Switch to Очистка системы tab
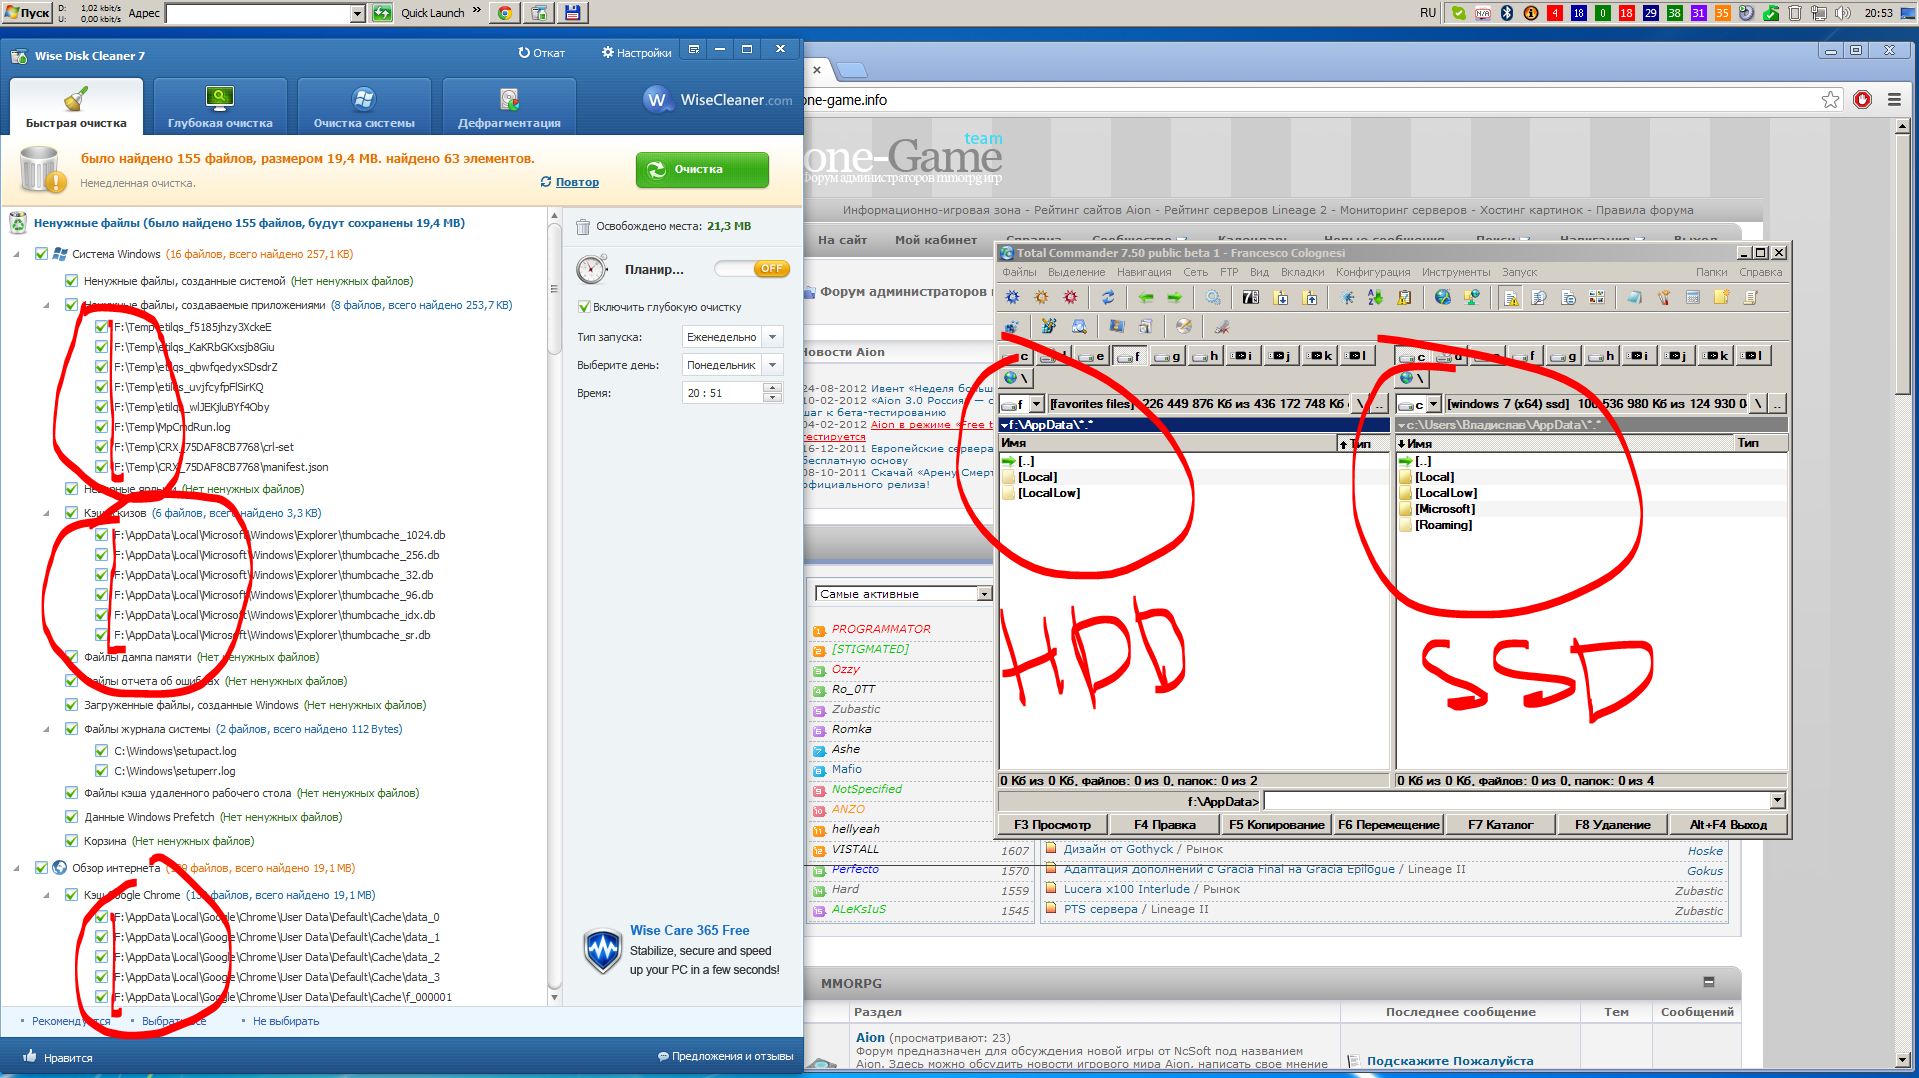 (364, 106)
